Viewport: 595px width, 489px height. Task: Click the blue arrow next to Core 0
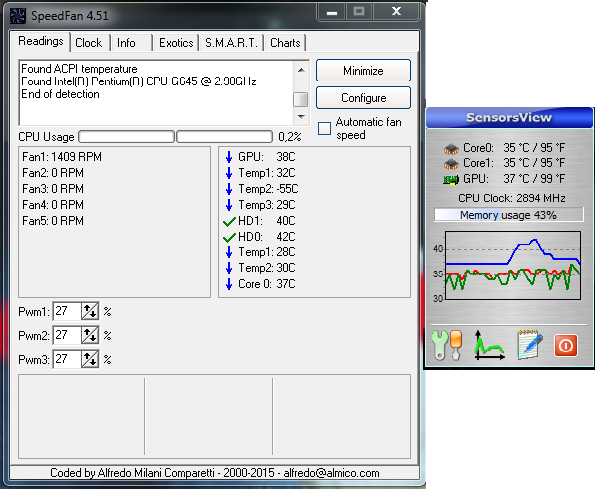pos(229,284)
